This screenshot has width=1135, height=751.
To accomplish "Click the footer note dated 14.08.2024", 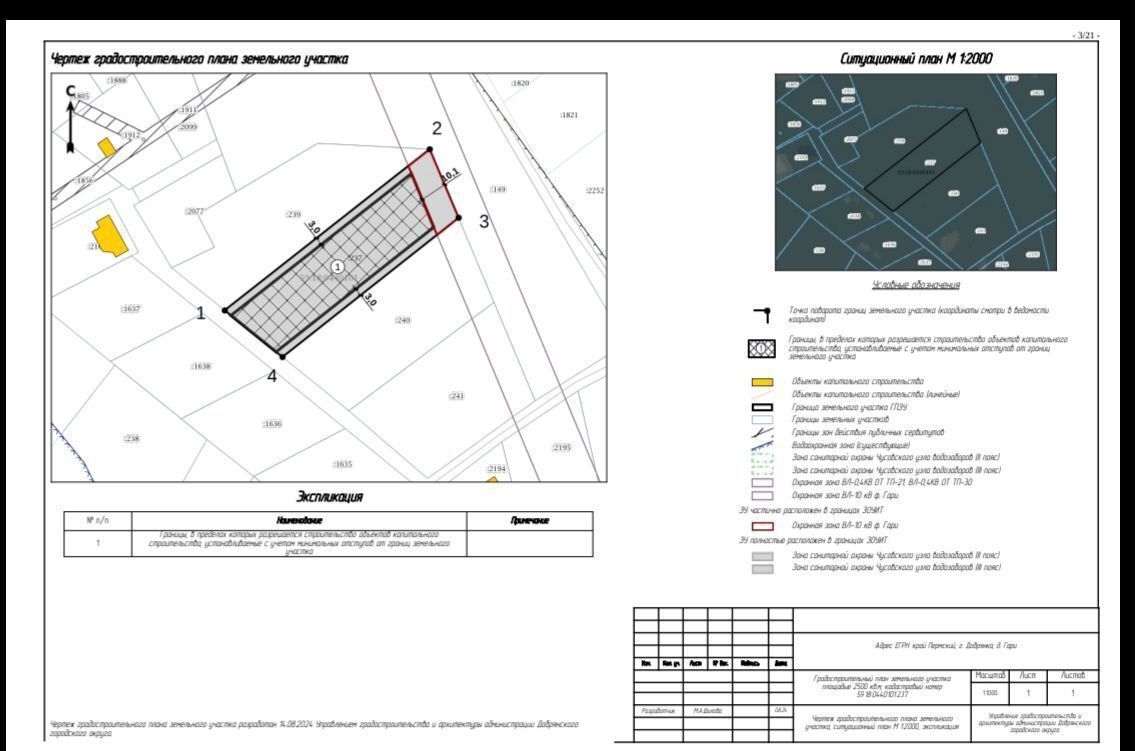I will tap(314, 729).
